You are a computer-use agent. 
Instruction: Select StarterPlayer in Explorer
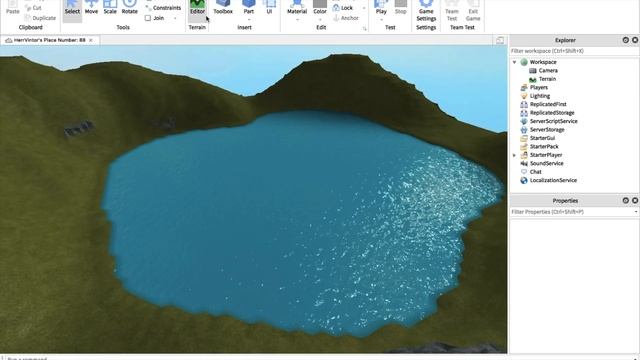[x=546, y=155]
